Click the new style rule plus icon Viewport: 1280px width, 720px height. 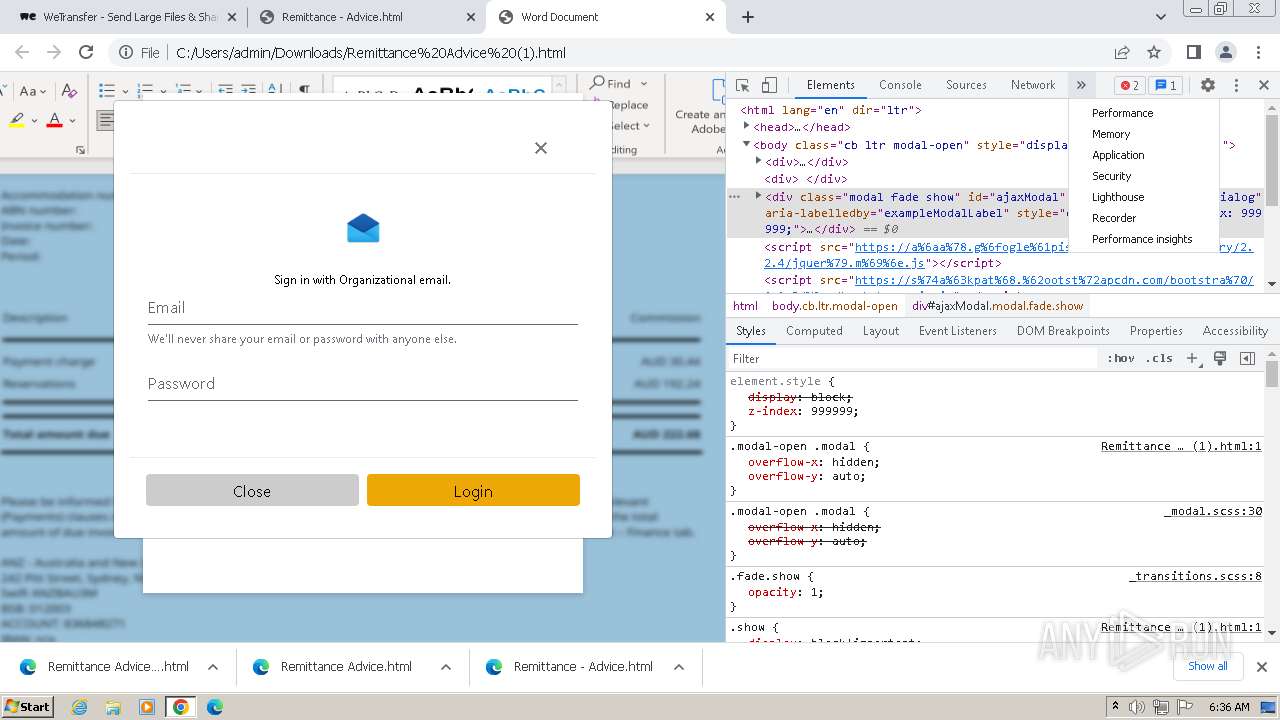[x=1192, y=358]
